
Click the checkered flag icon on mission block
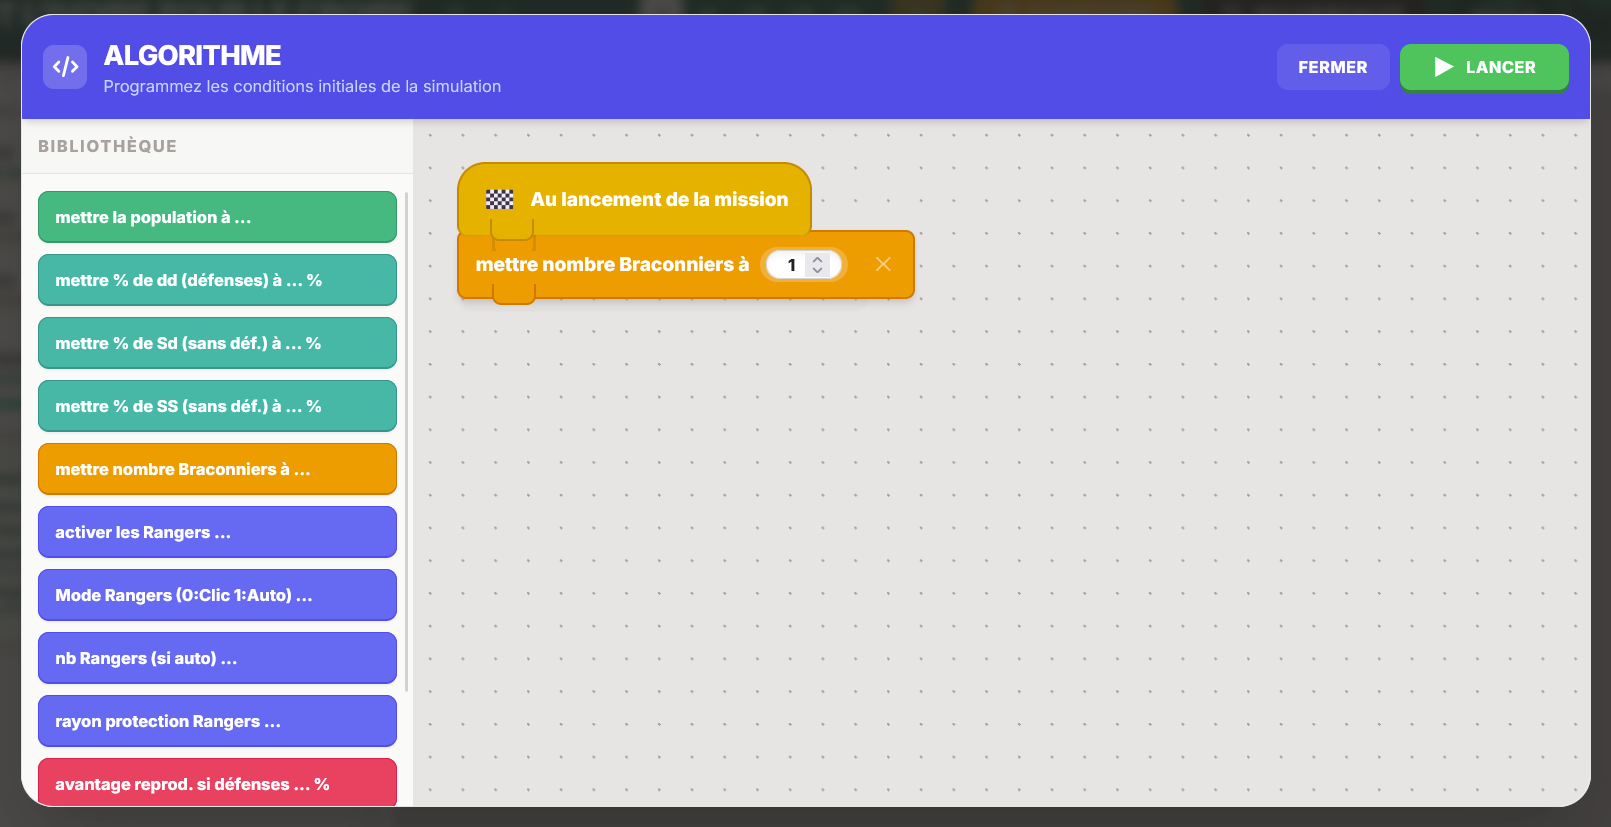499,200
